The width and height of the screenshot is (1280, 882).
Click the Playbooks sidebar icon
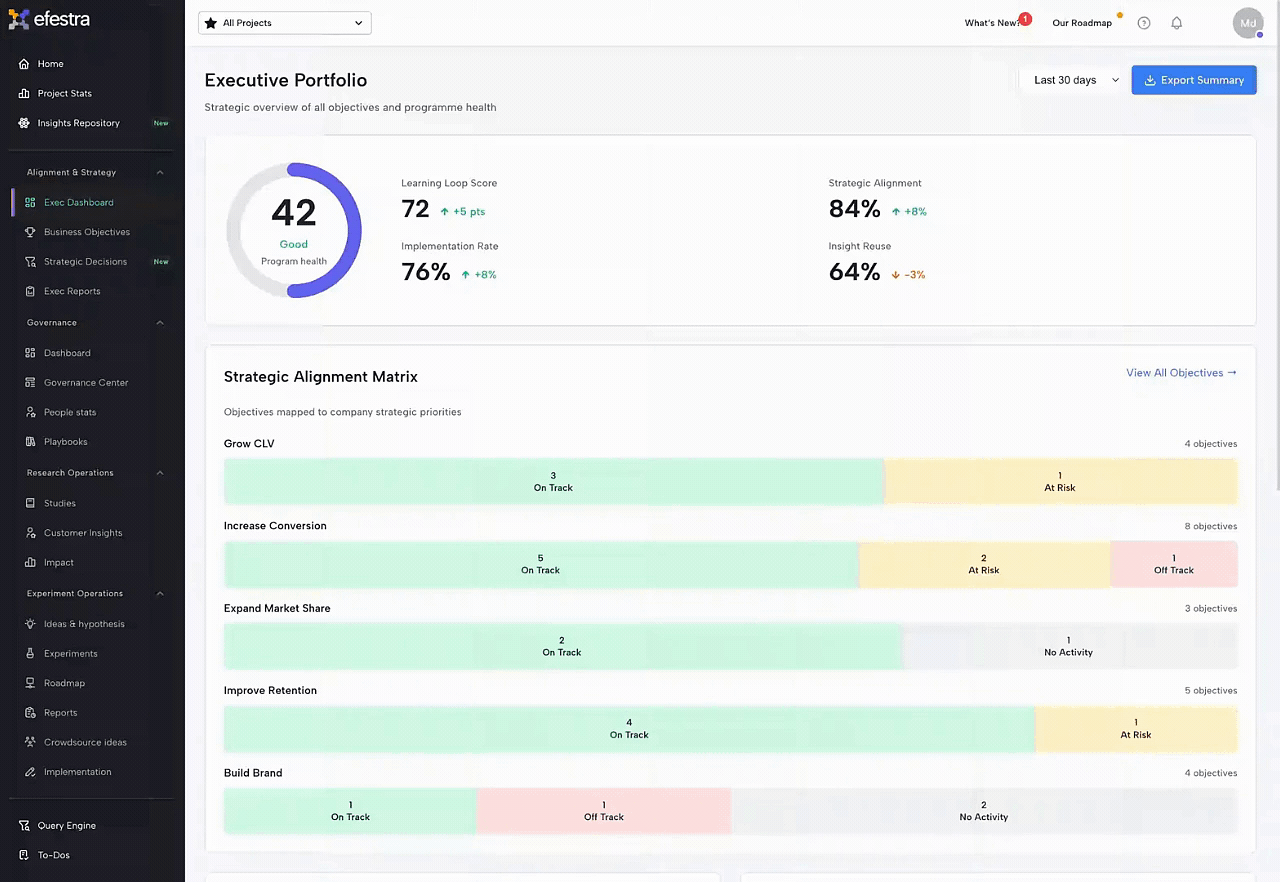pos(31,442)
